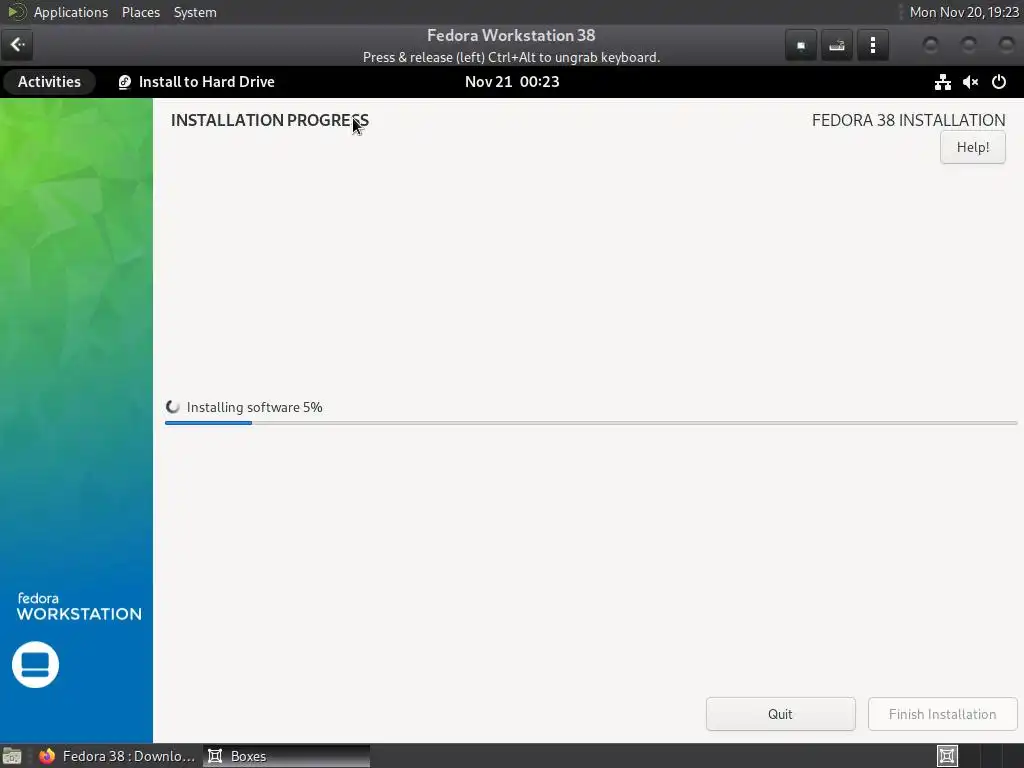This screenshot has height=768, width=1024.
Task: Click the muted volume icon
Action: [x=970, y=82]
